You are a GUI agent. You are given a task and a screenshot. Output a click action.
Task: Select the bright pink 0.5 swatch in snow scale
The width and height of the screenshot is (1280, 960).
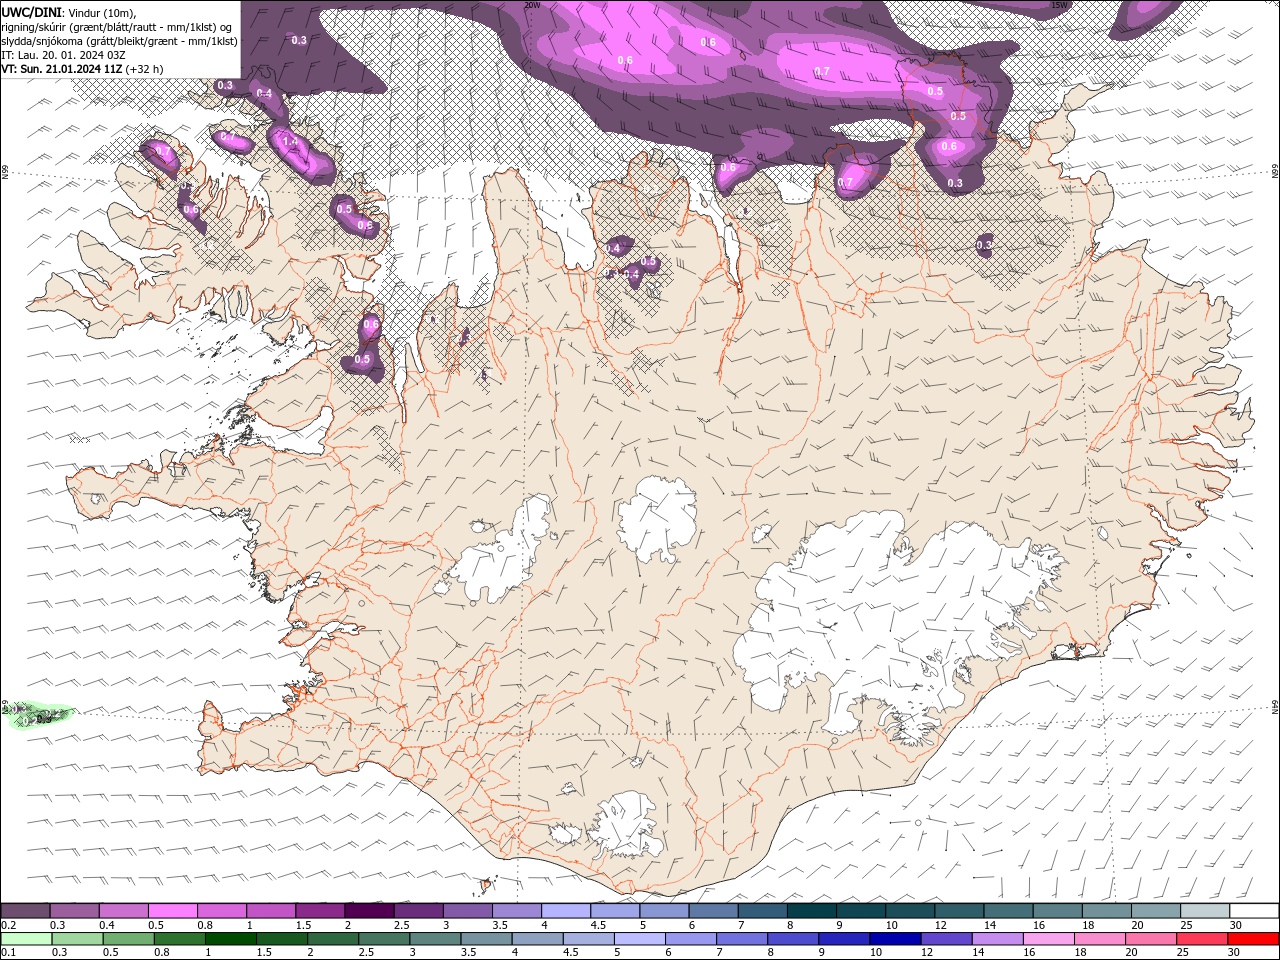(x=172, y=911)
